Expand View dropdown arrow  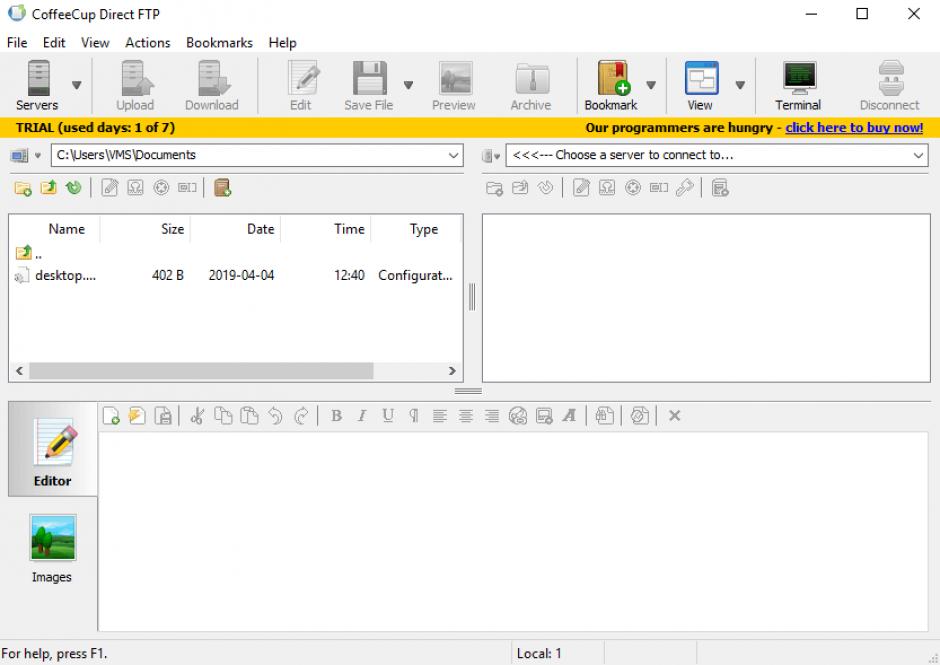pyautogui.click(x=740, y=85)
